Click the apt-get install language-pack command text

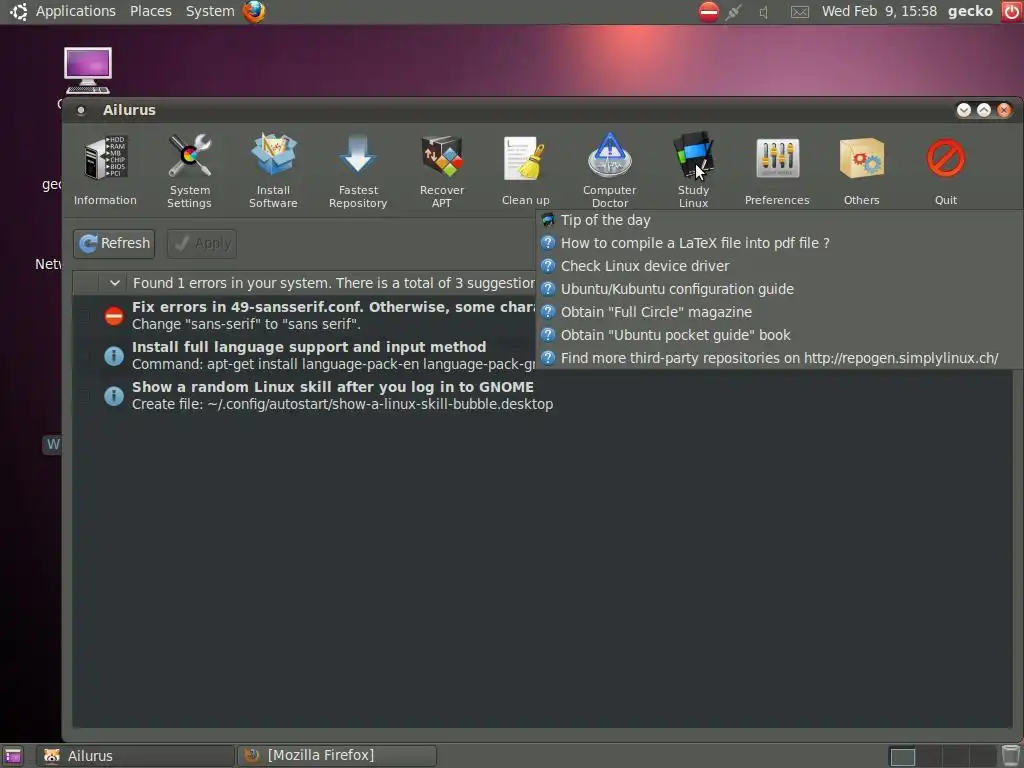[x=334, y=364]
